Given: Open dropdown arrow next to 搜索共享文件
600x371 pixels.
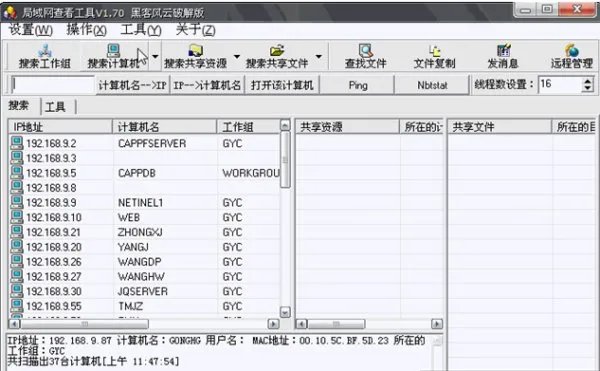Looking at the screenshot, I should [x=319, y=56].
